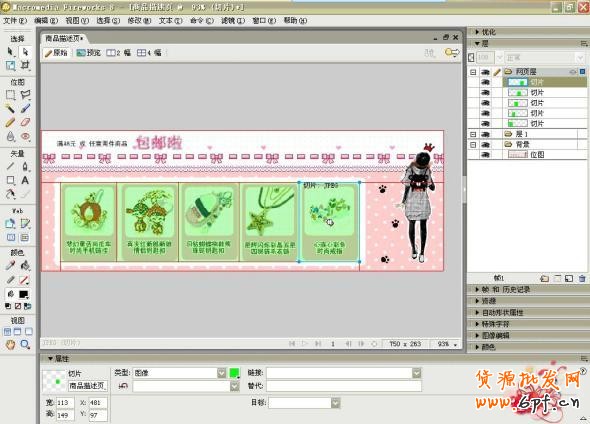Select the Subselection tool
The image size is (590, 424).
[25, 52]
